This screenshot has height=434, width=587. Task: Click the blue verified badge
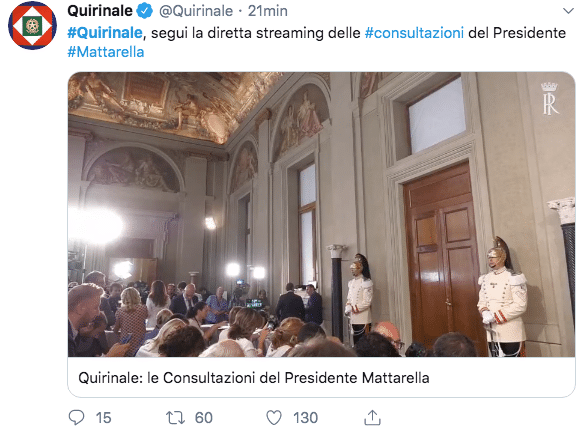click(145, 11)
